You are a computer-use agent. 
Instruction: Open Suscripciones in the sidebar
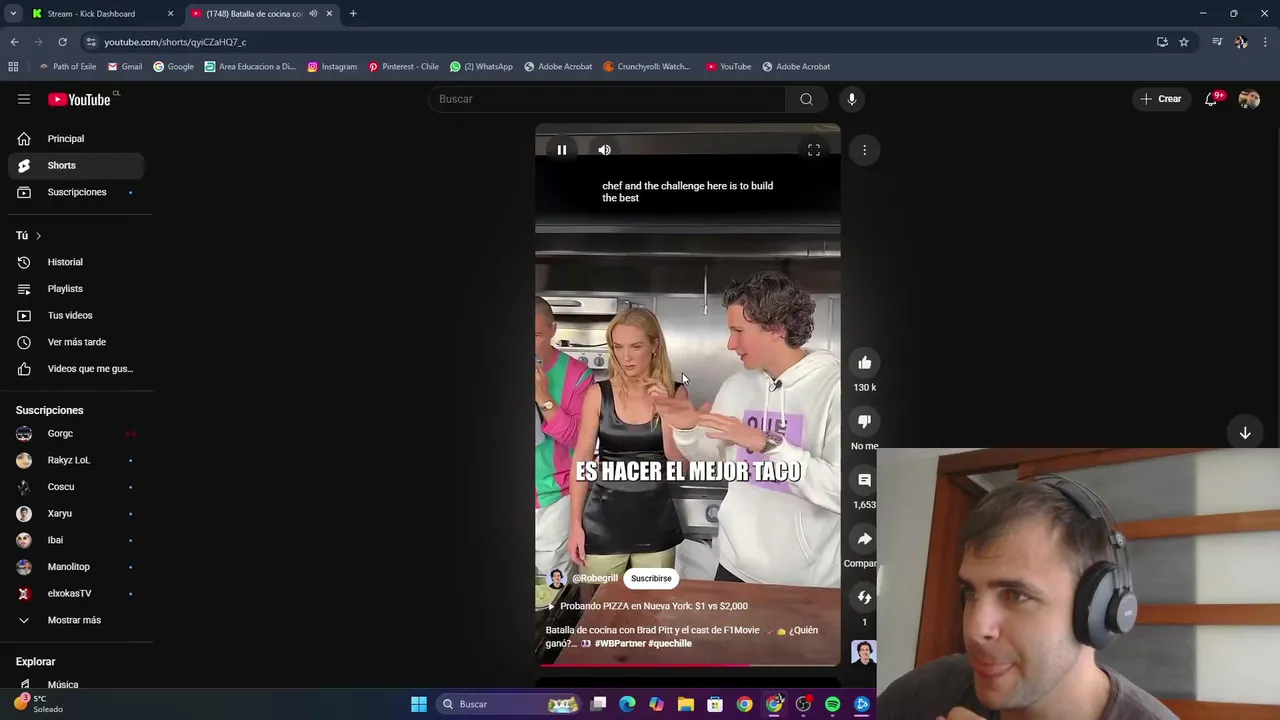pyautogui.click(x=75, y=192)
